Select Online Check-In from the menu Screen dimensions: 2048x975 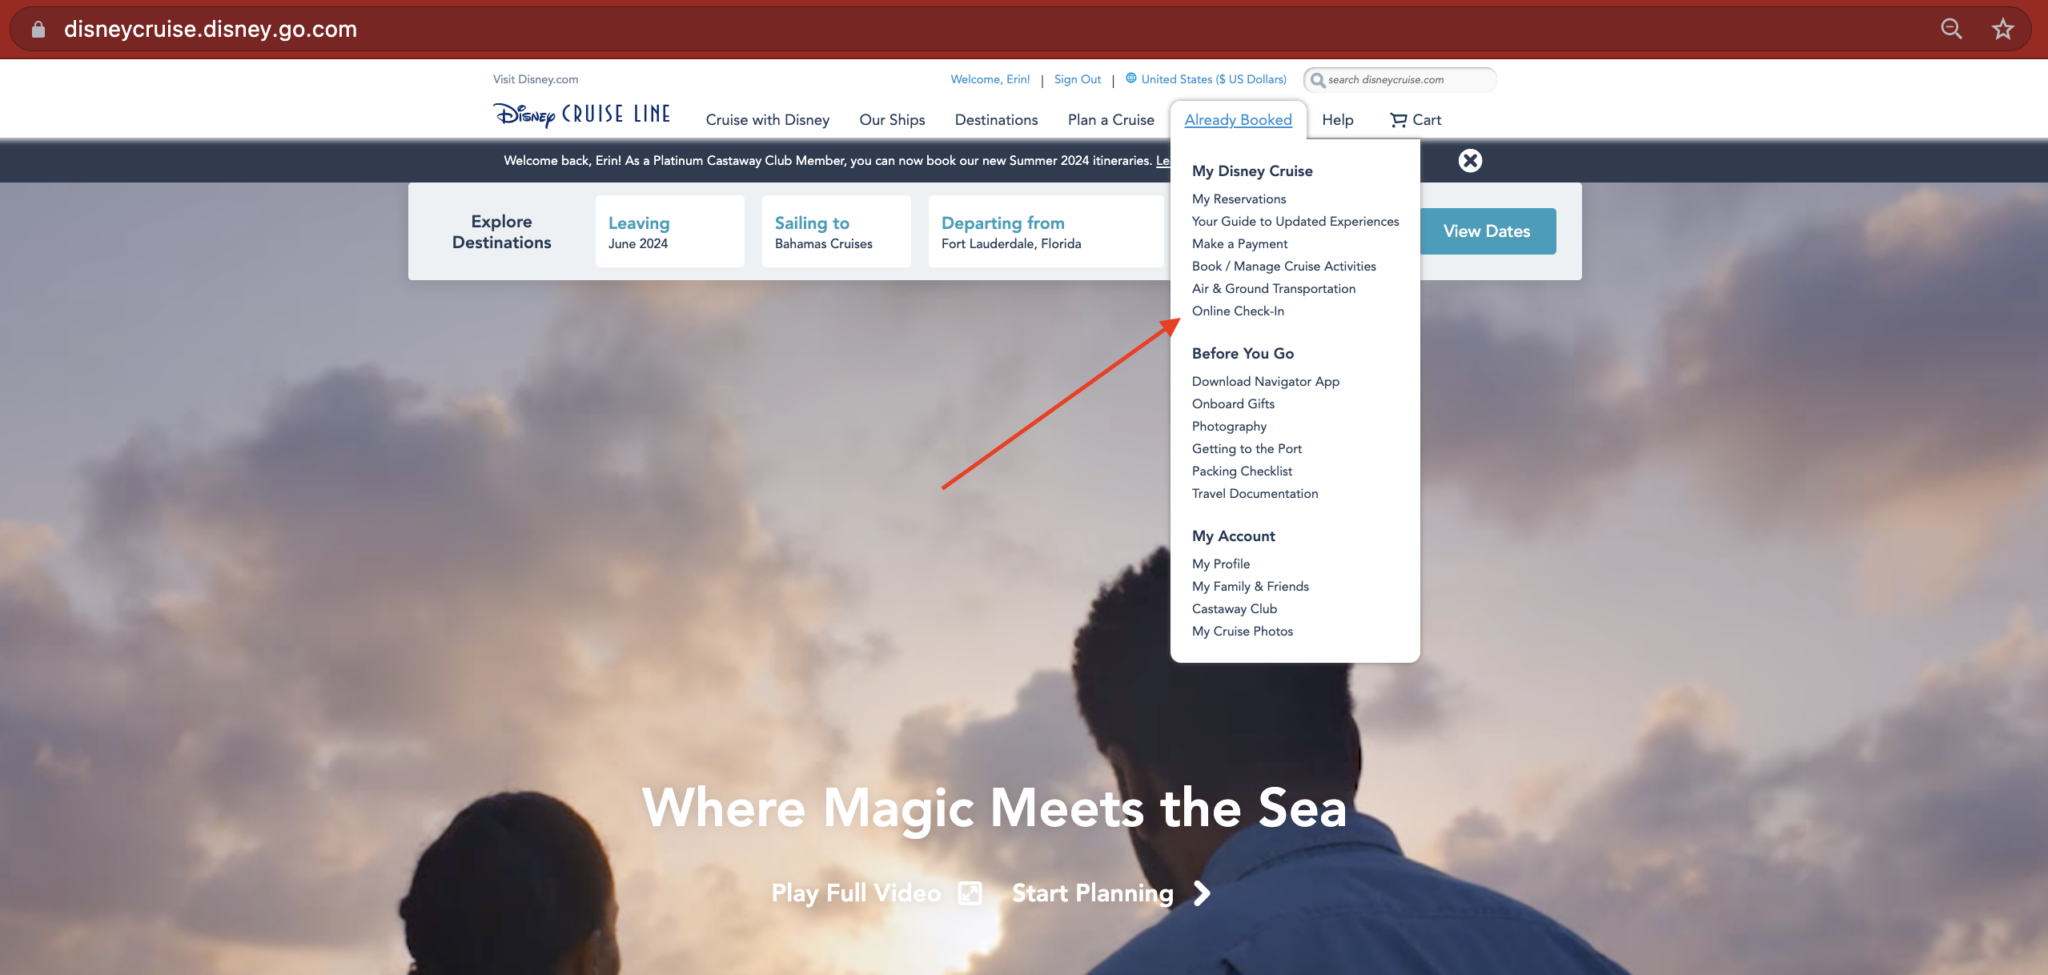pyautogui.click(x=1238, y=310)
